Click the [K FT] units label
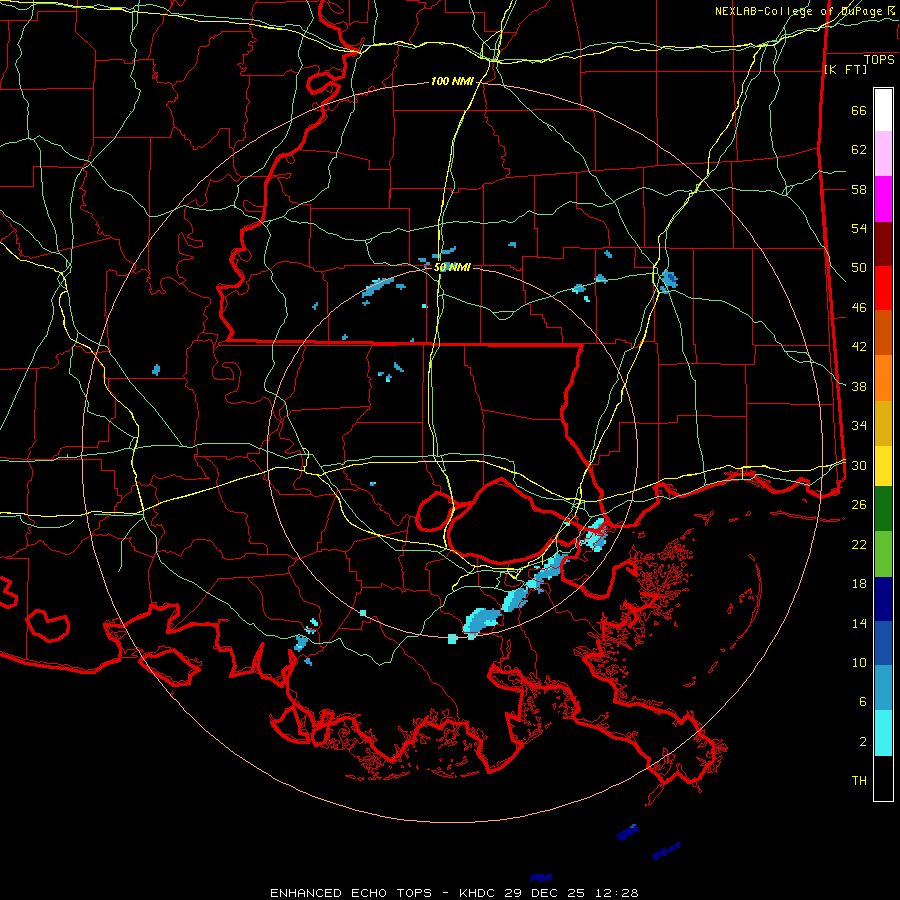 pyautogui.click(x=845, y=70)
